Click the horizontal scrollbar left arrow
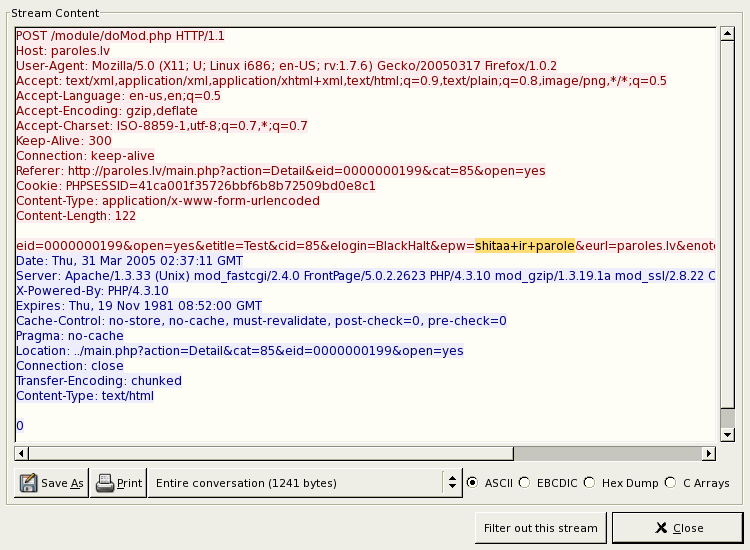750x550 pixels. pos(21,453)
